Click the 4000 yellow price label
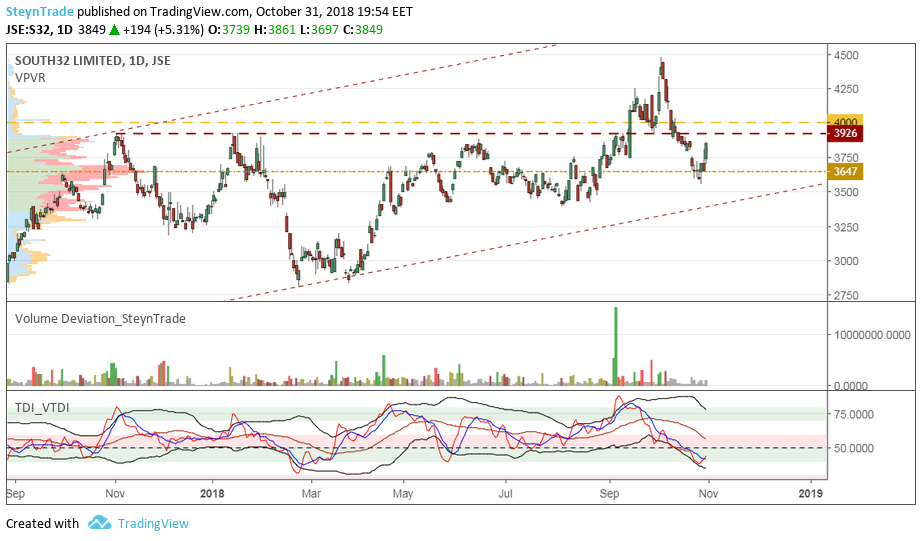 pyautogui.click(x=846, y=121)
